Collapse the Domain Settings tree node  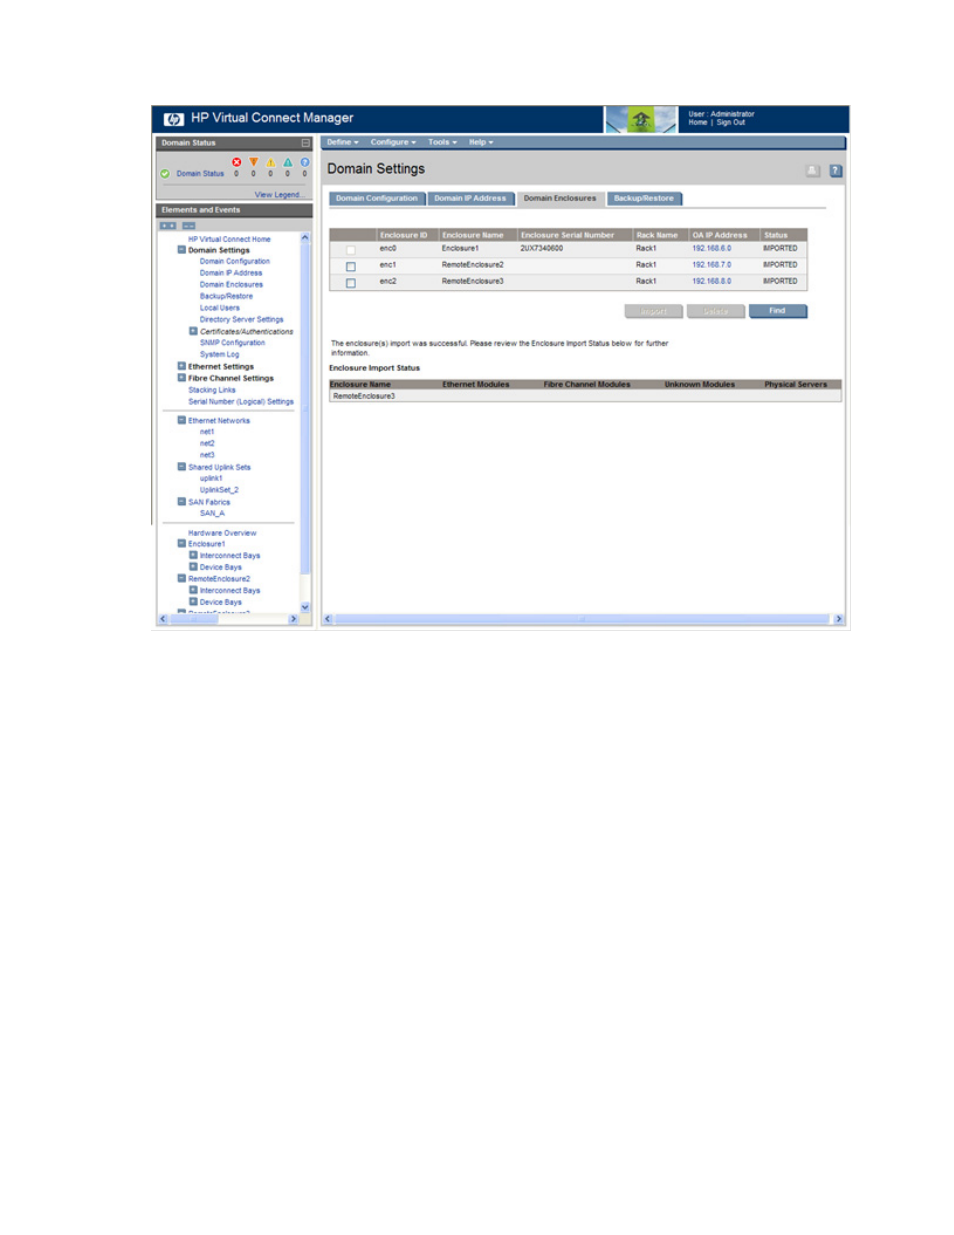[182, 250]
